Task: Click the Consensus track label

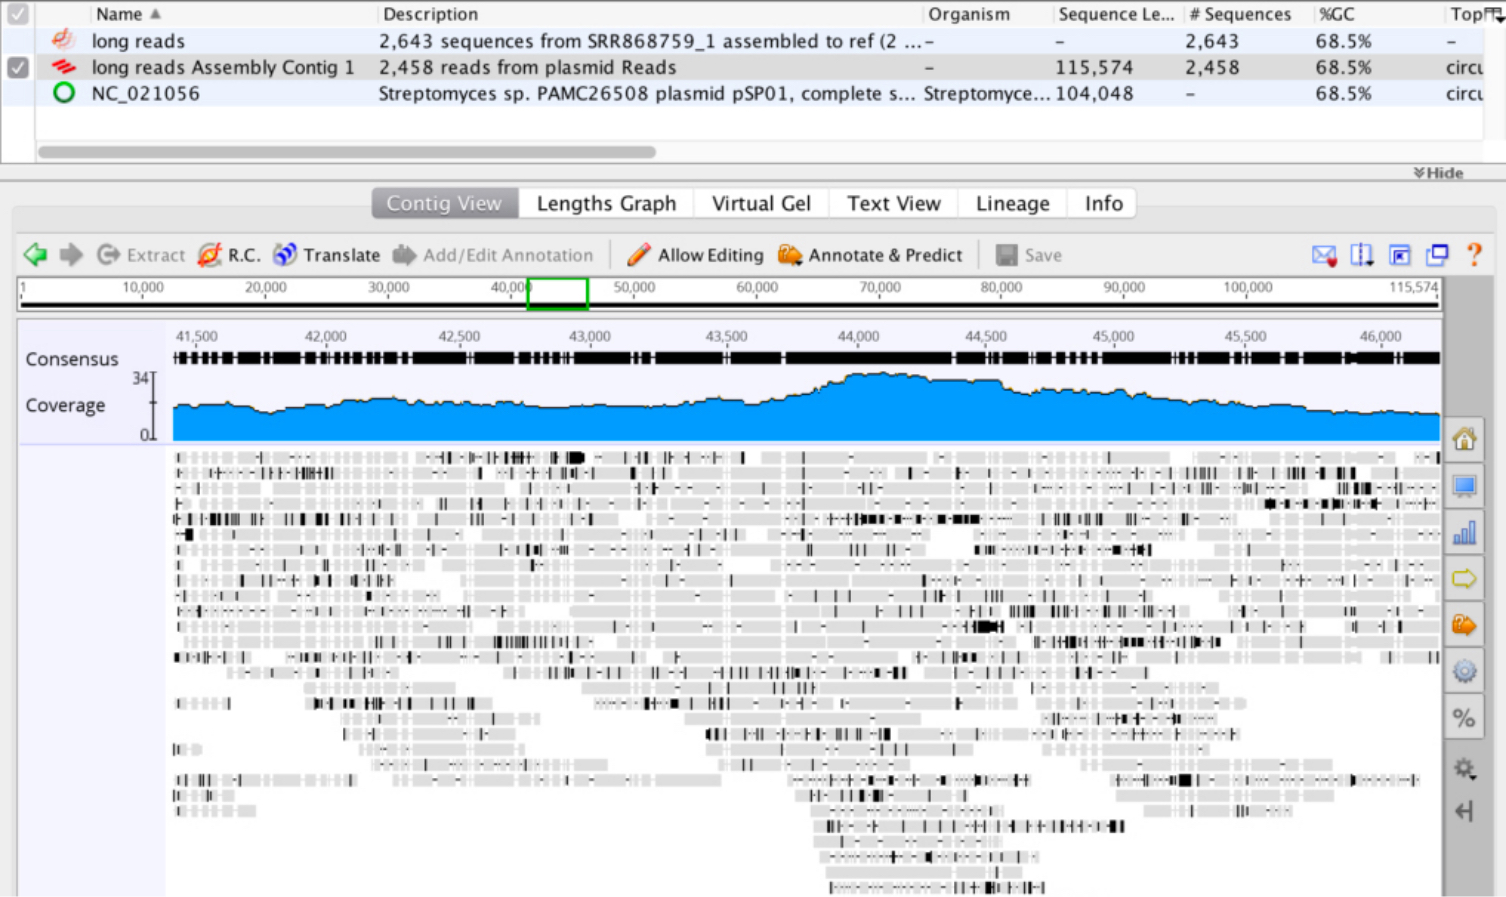Action: coord(72,359)
